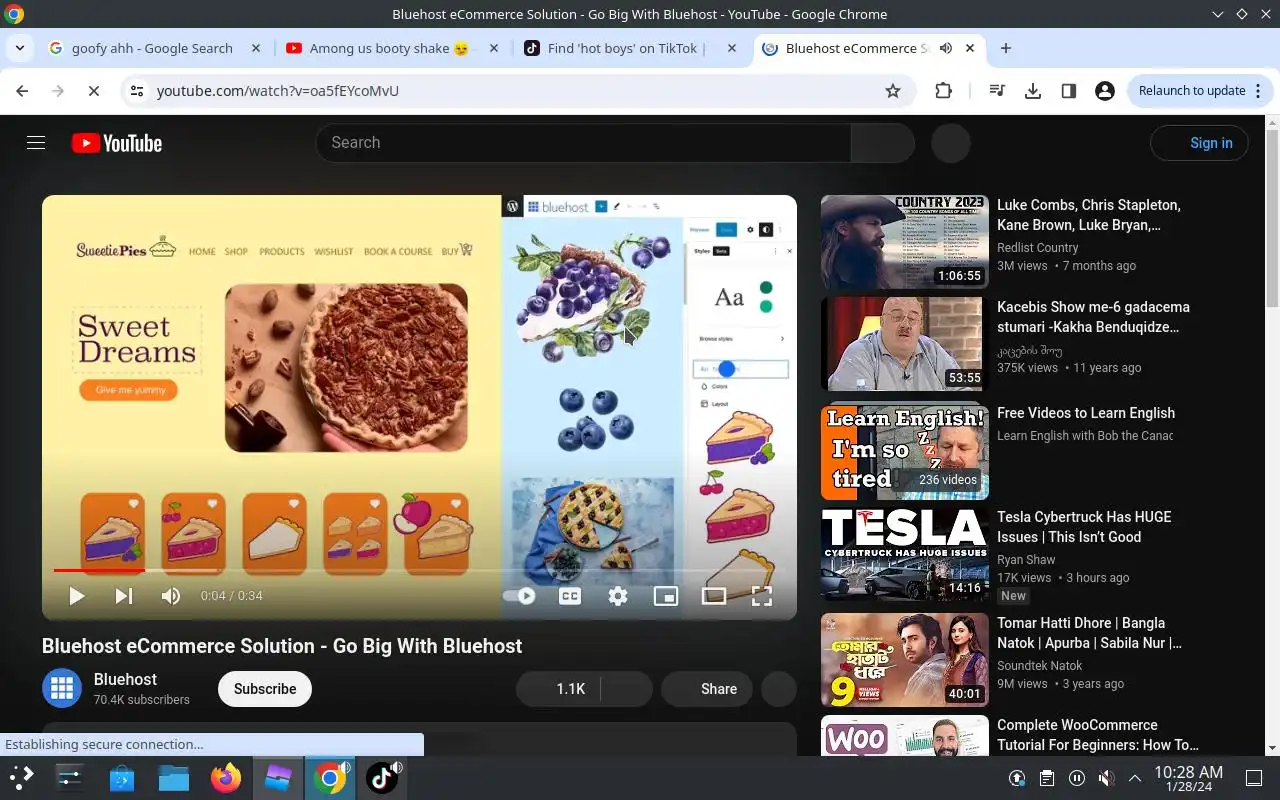Stop loading the page
Viewport: 1280px width, 800px height.
click(93, 90)
